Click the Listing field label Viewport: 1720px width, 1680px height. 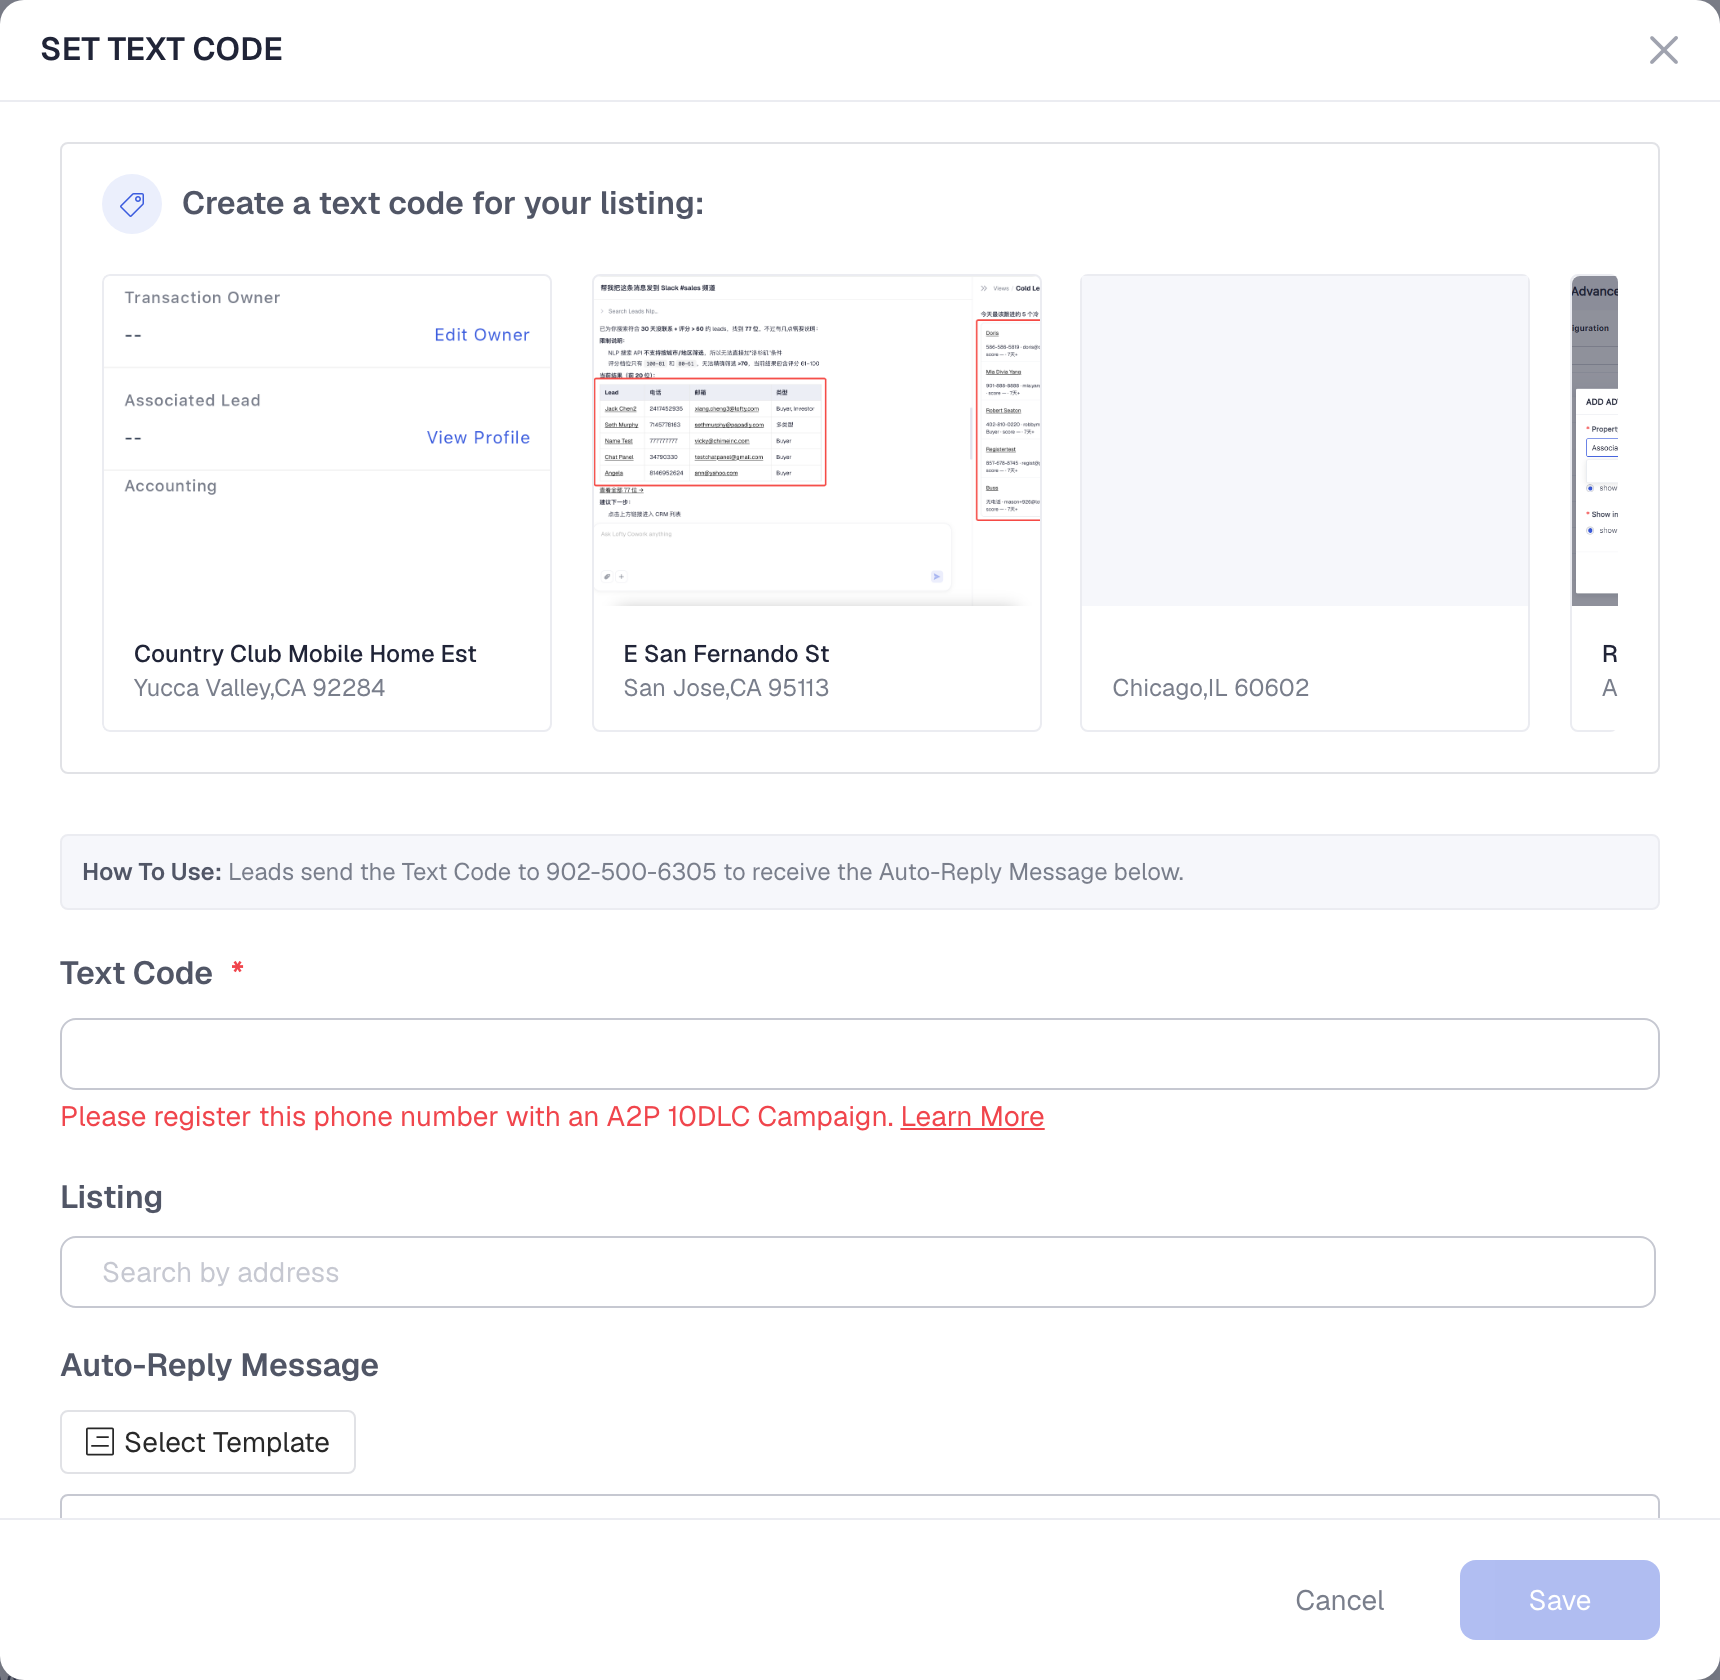pos(112,1197)
